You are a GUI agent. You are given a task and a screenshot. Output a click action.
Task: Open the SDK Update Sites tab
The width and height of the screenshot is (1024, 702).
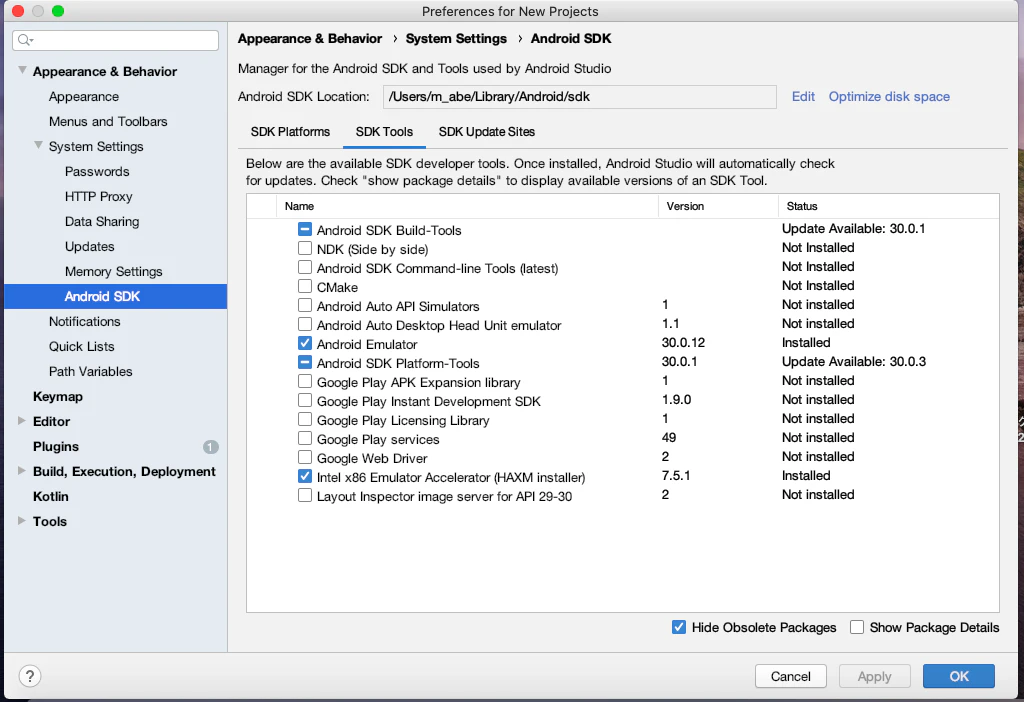point(487,132)
